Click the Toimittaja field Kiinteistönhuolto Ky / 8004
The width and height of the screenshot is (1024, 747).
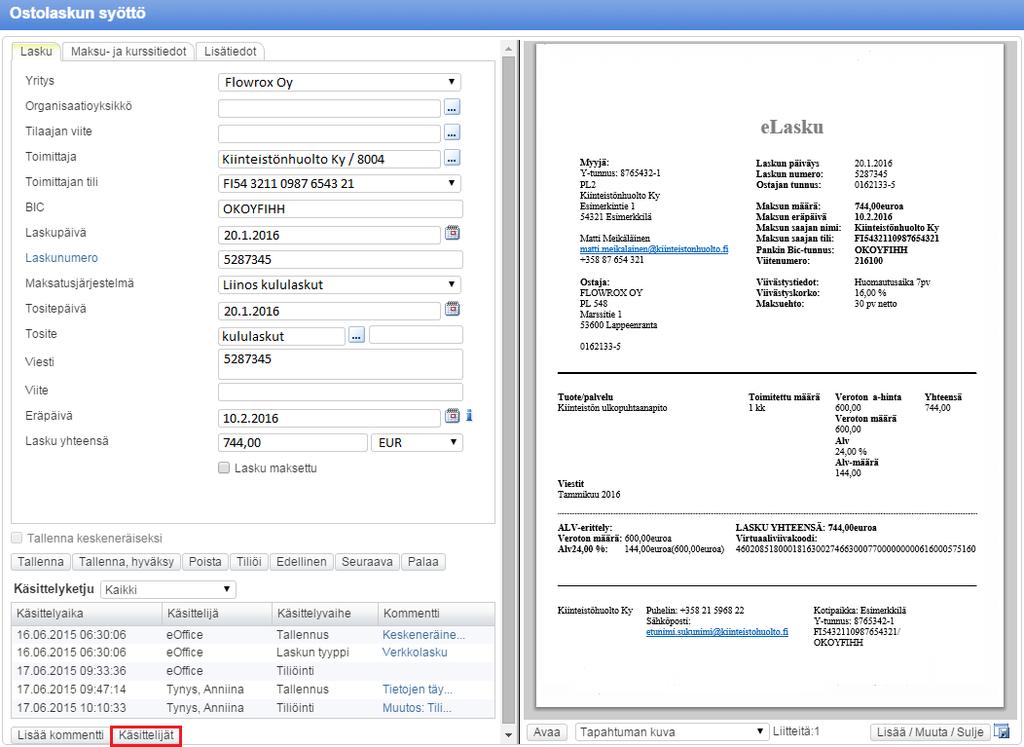(x=329, y=159)
